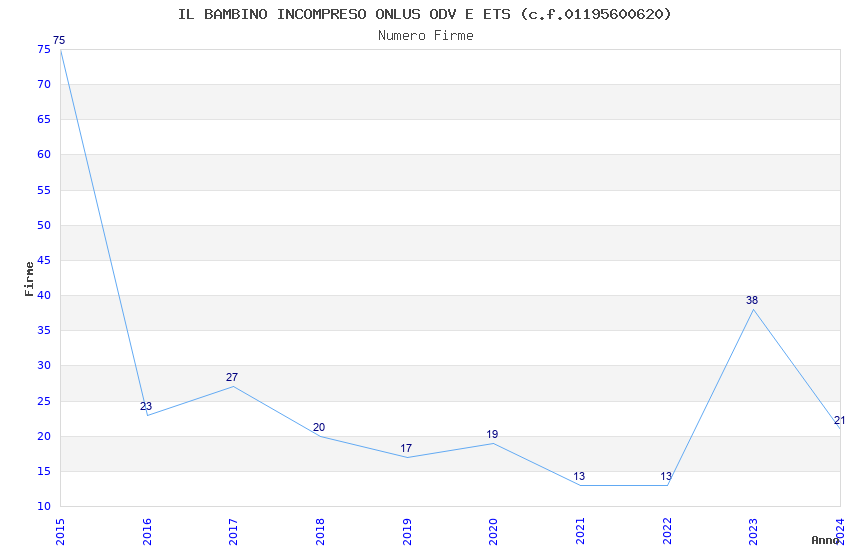Select data label 23 for 2016

click(146, 406)
